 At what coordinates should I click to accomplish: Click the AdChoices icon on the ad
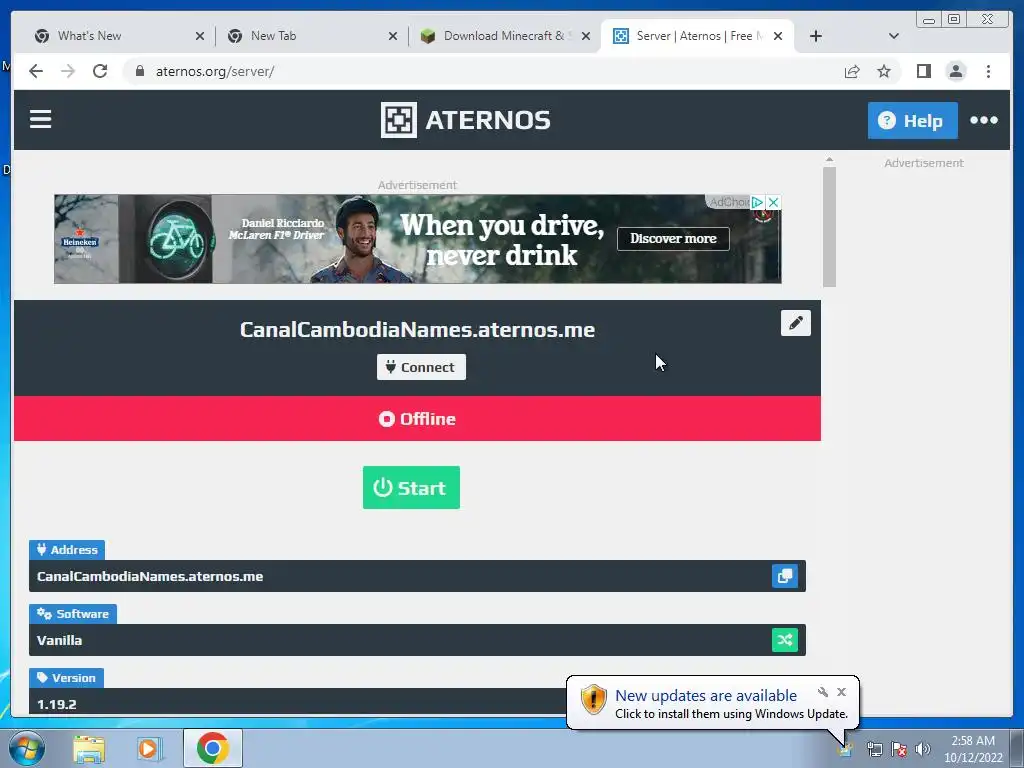point(758,202)
